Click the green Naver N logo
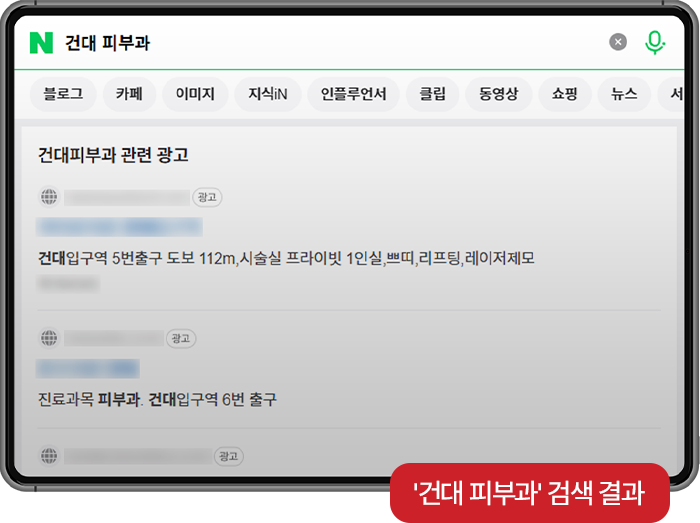 click(x=41, y=43)
